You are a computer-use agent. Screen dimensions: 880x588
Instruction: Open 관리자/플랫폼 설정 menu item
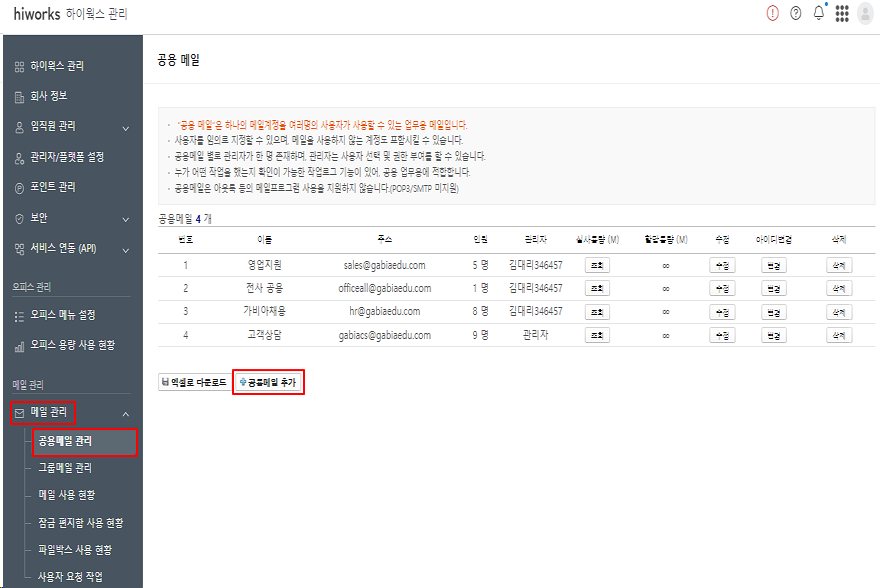pyautogui.click(x=67, y=157)
